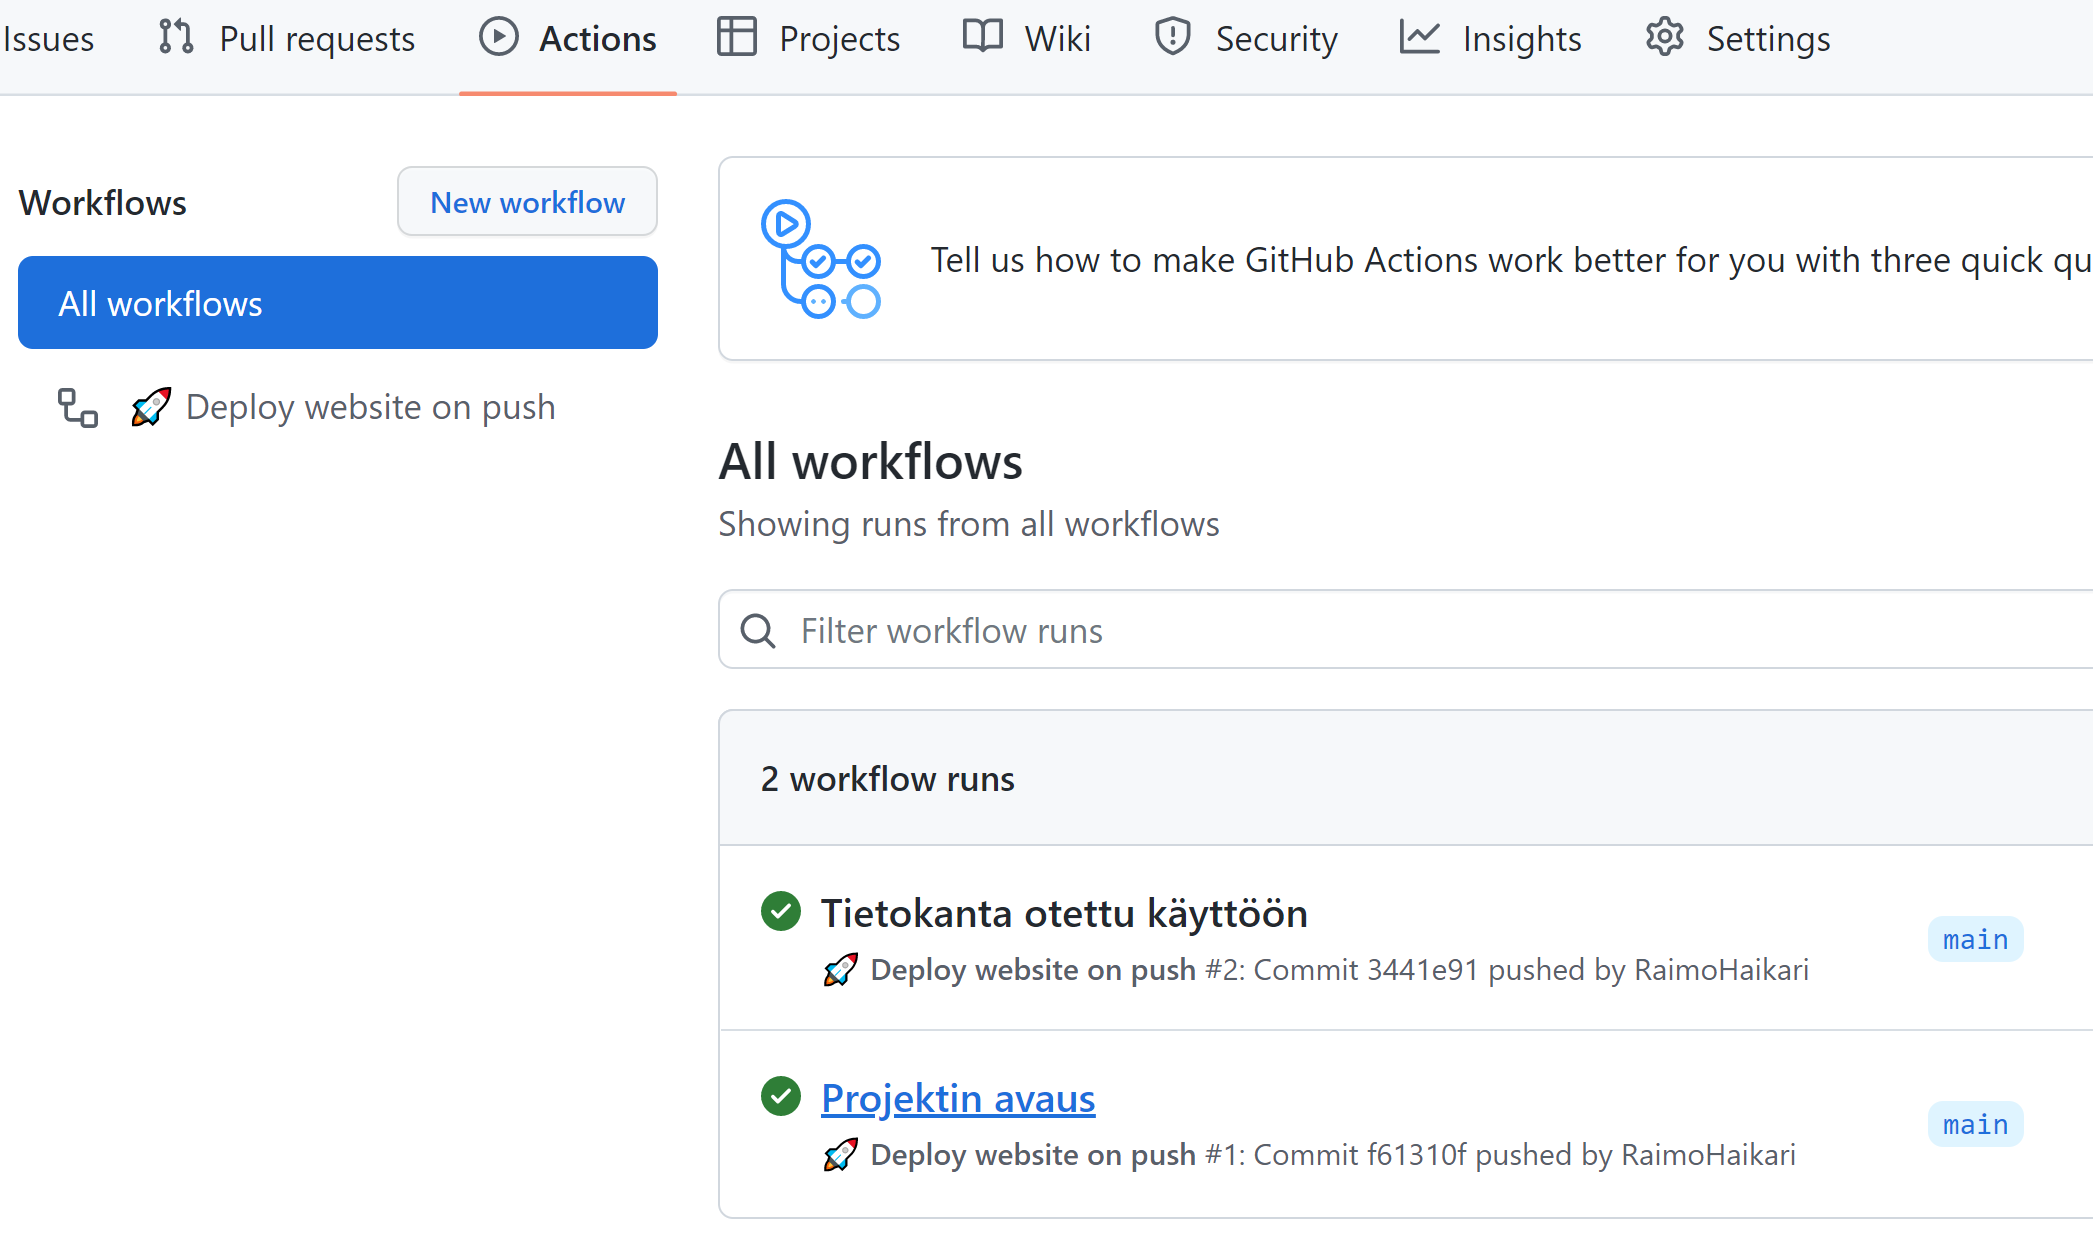Click rocket icon under Tietokanta otettu käyttöön
This screenshot has width=2093, height=1259.
pyautogui.click(x=840, y=969)
